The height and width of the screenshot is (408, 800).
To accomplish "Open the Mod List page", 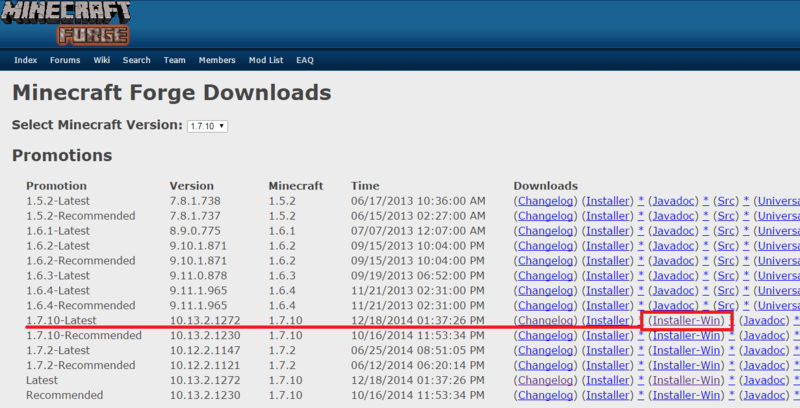I will coord(266,60).
